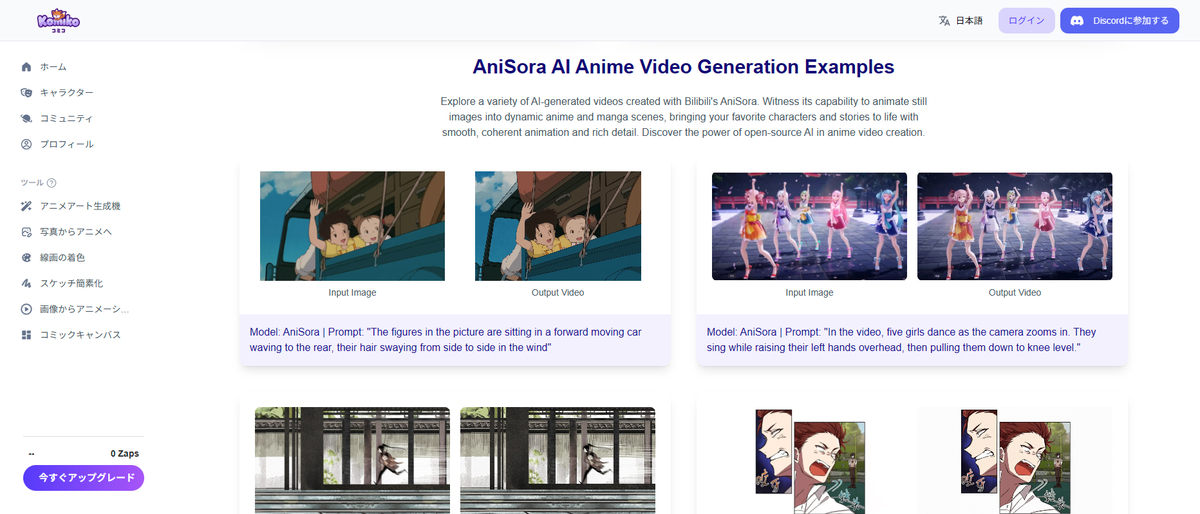The image size is (1200, 514).
Task: Click the character mask icon beside キャラクター
Action: pyautogui.click(x=26, y=93)
